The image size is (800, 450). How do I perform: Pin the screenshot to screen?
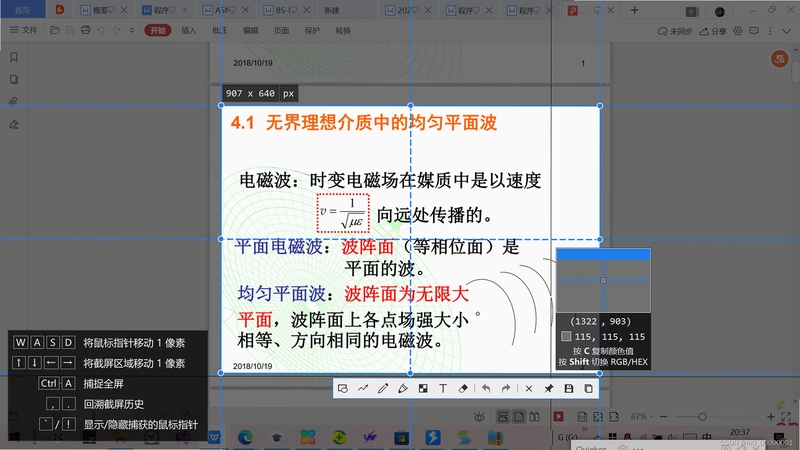[548, 389]
